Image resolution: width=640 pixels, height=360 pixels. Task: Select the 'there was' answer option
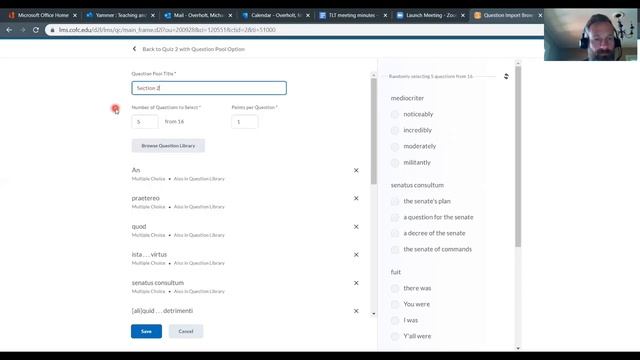pos(395,288)
